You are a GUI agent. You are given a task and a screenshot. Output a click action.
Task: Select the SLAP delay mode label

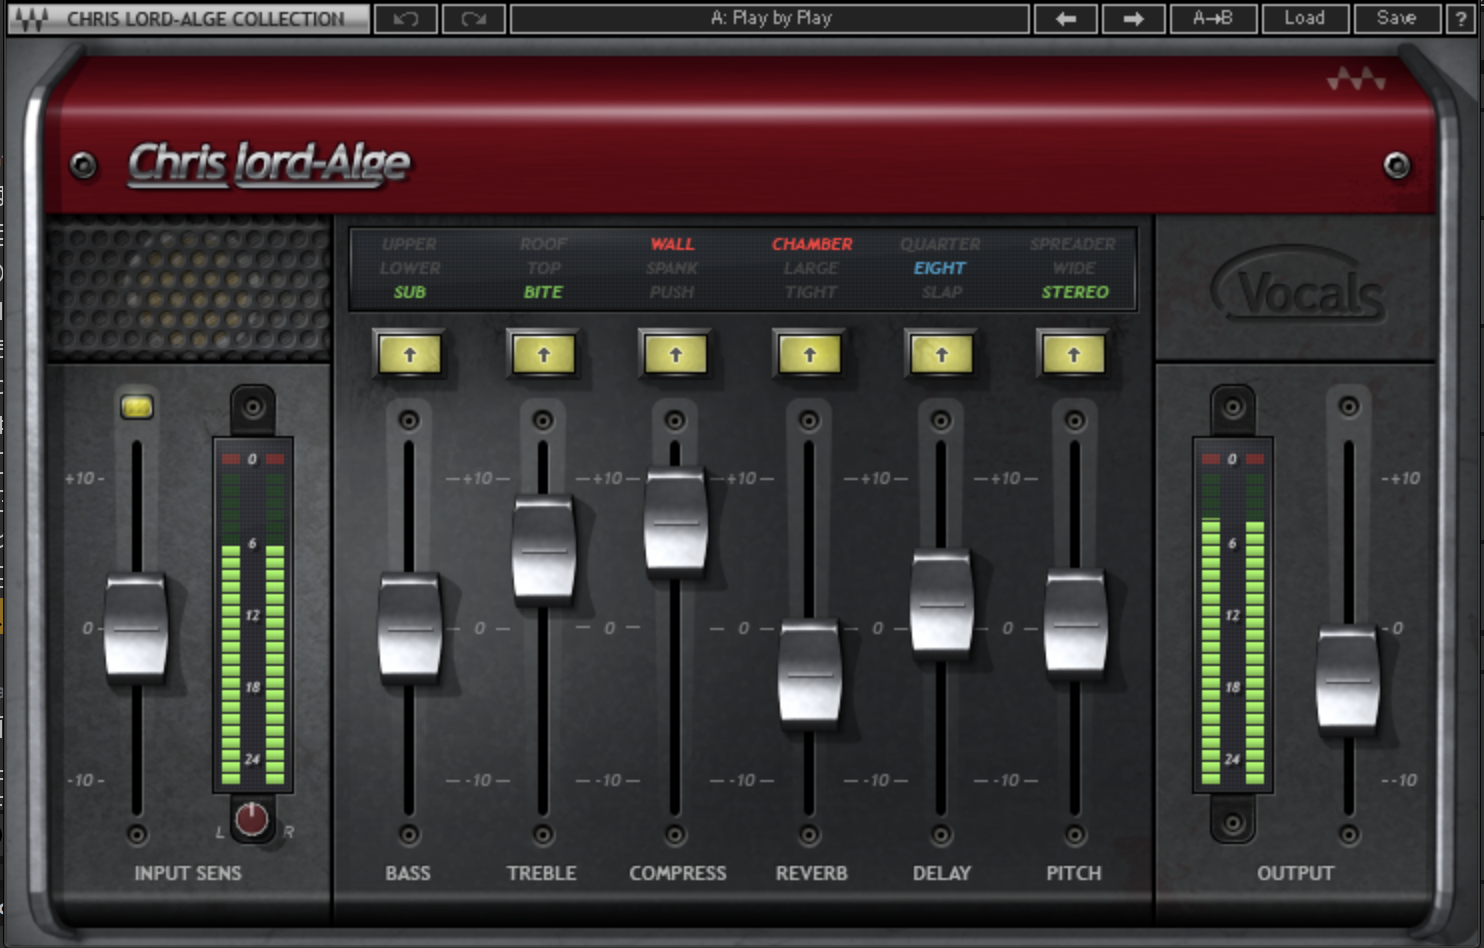(x=941, y=292)
